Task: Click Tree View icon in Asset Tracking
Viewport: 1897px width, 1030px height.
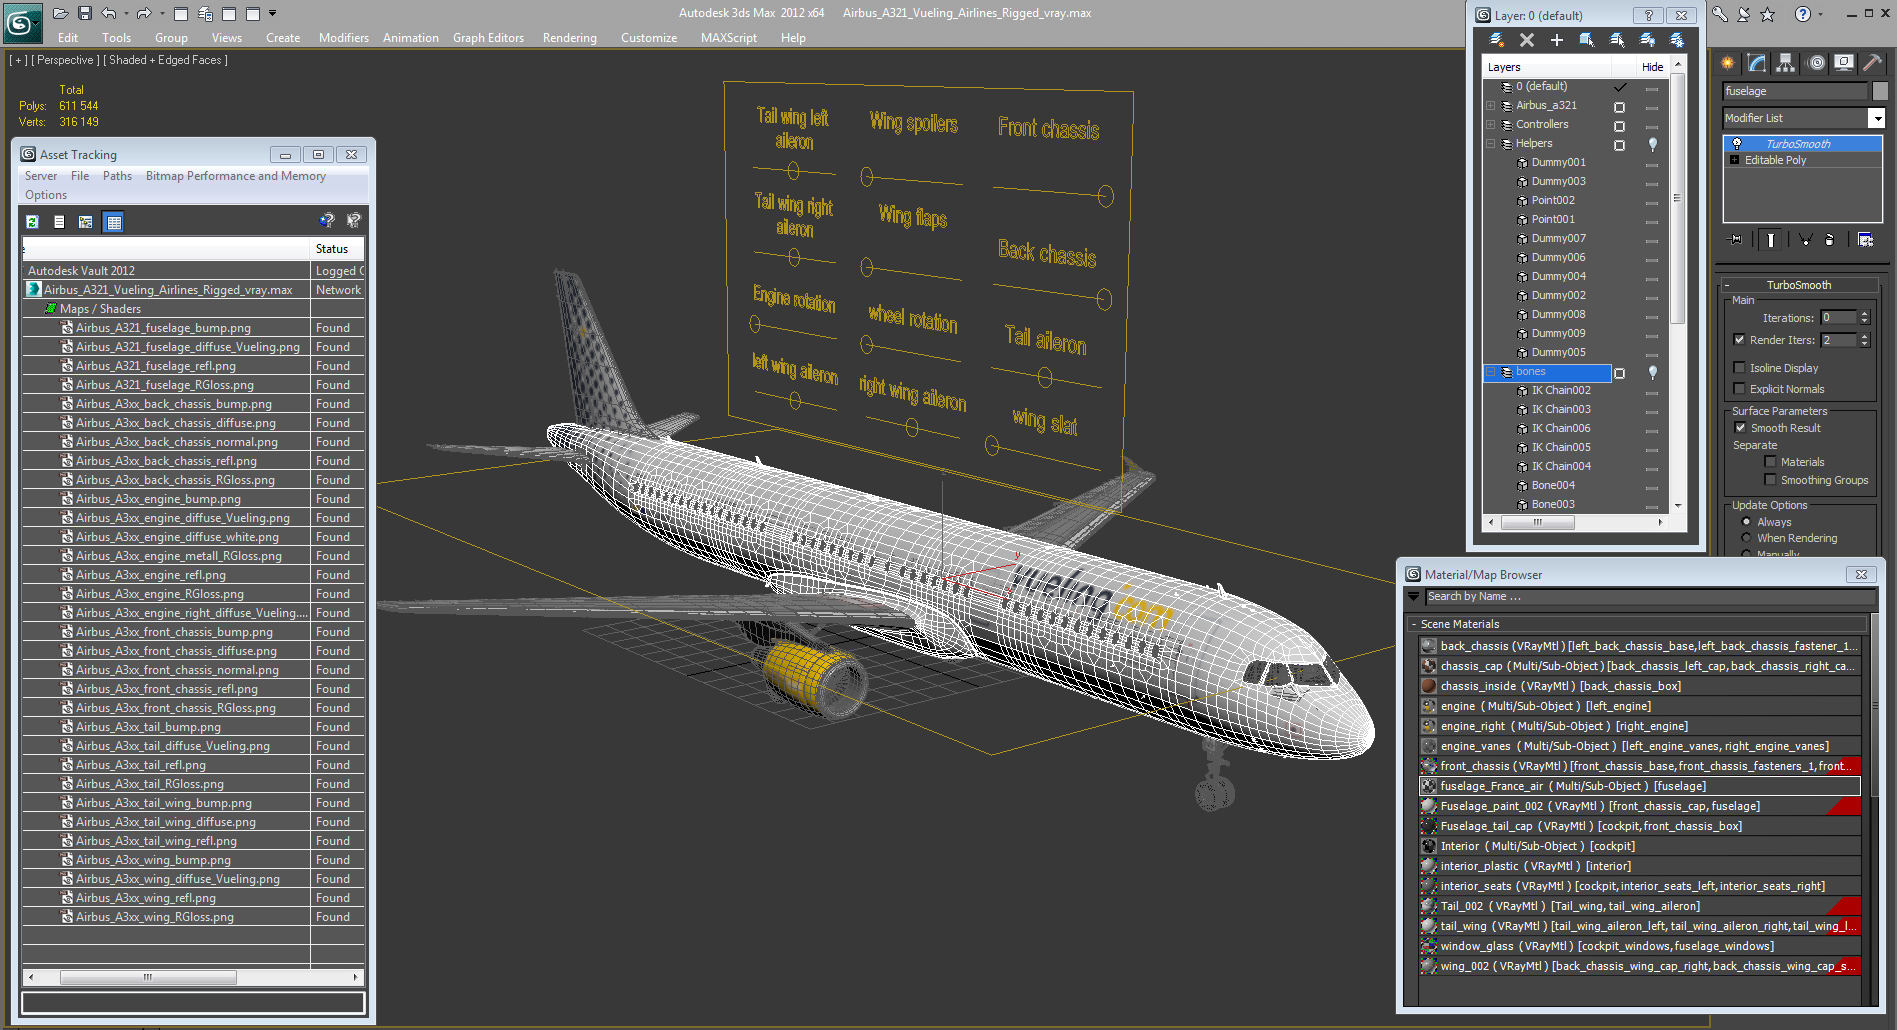Action: 86,222
